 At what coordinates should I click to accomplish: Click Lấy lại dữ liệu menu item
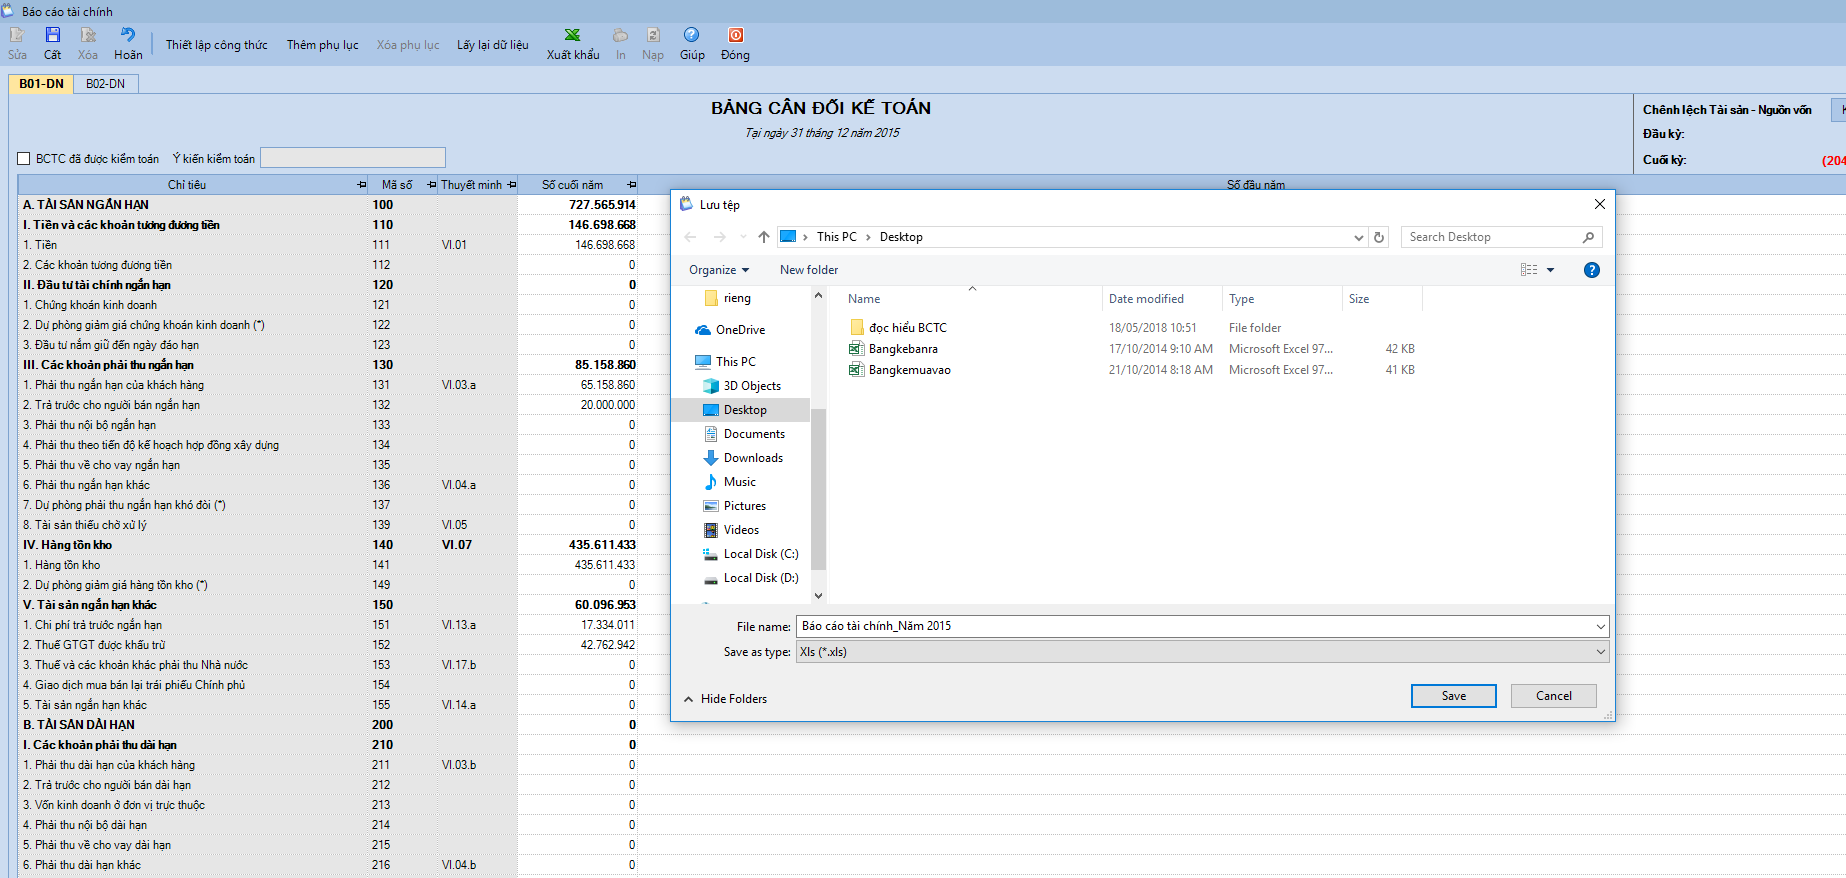[493, 45]
